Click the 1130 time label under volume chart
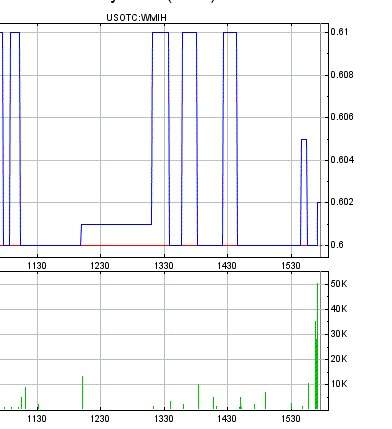The width and height of the screenshot is (392, 429). coord(37,418)
